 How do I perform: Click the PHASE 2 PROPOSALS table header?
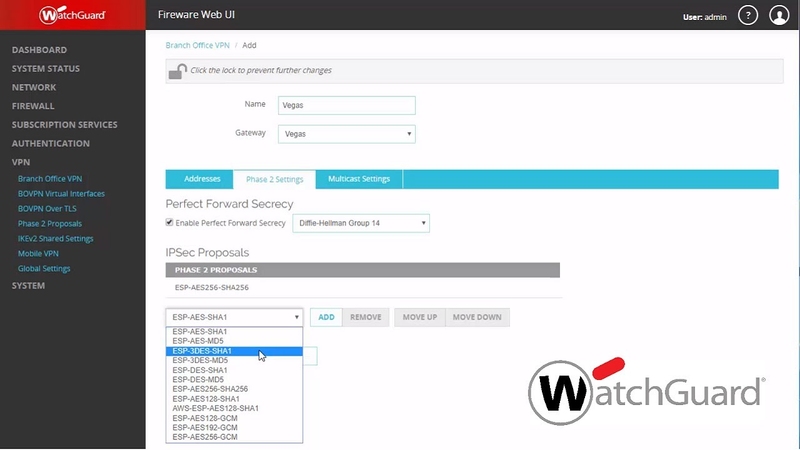point(363,270)
